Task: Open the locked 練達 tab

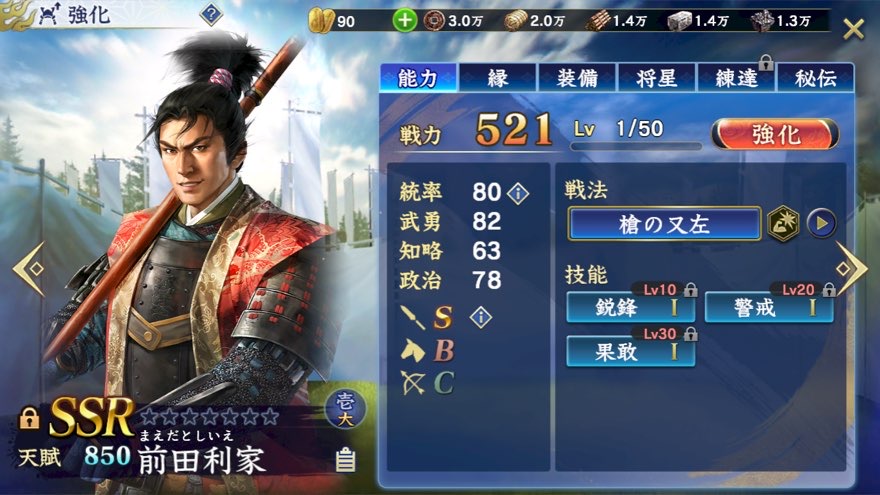Action: click(x=736, y=78)
